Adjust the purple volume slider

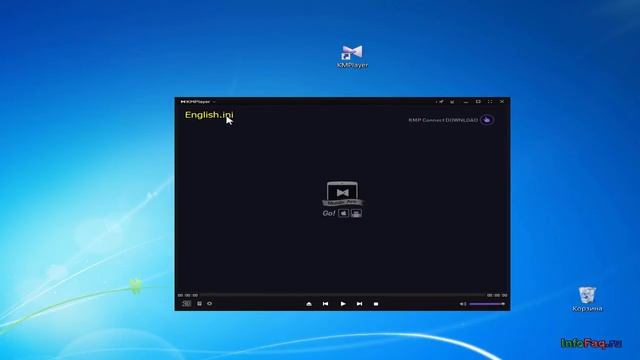(x=487, y=304)
